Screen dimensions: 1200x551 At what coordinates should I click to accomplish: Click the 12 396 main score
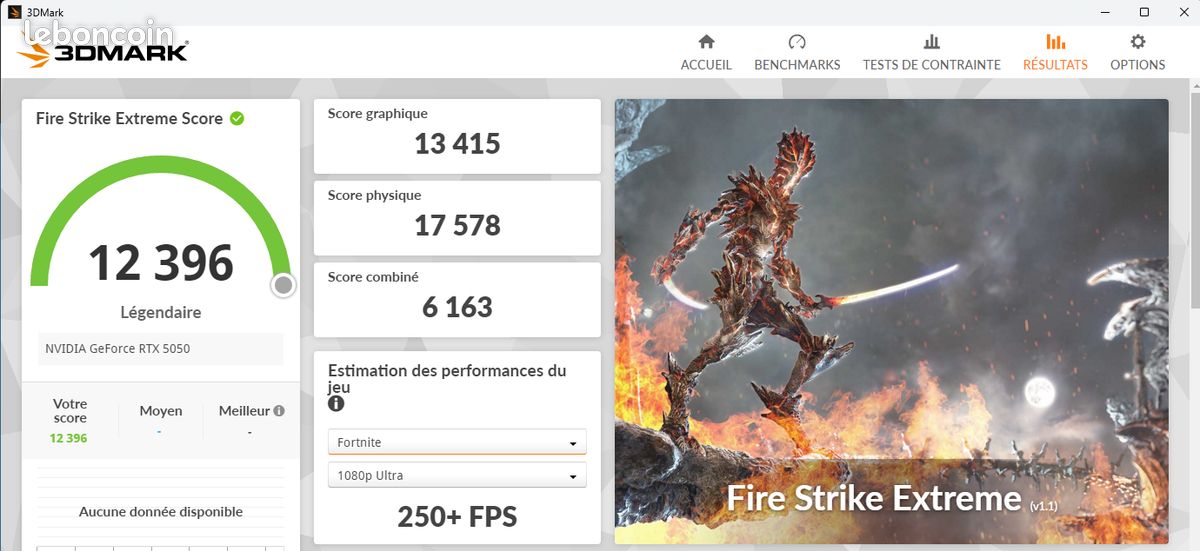click(x=161, y=263)
